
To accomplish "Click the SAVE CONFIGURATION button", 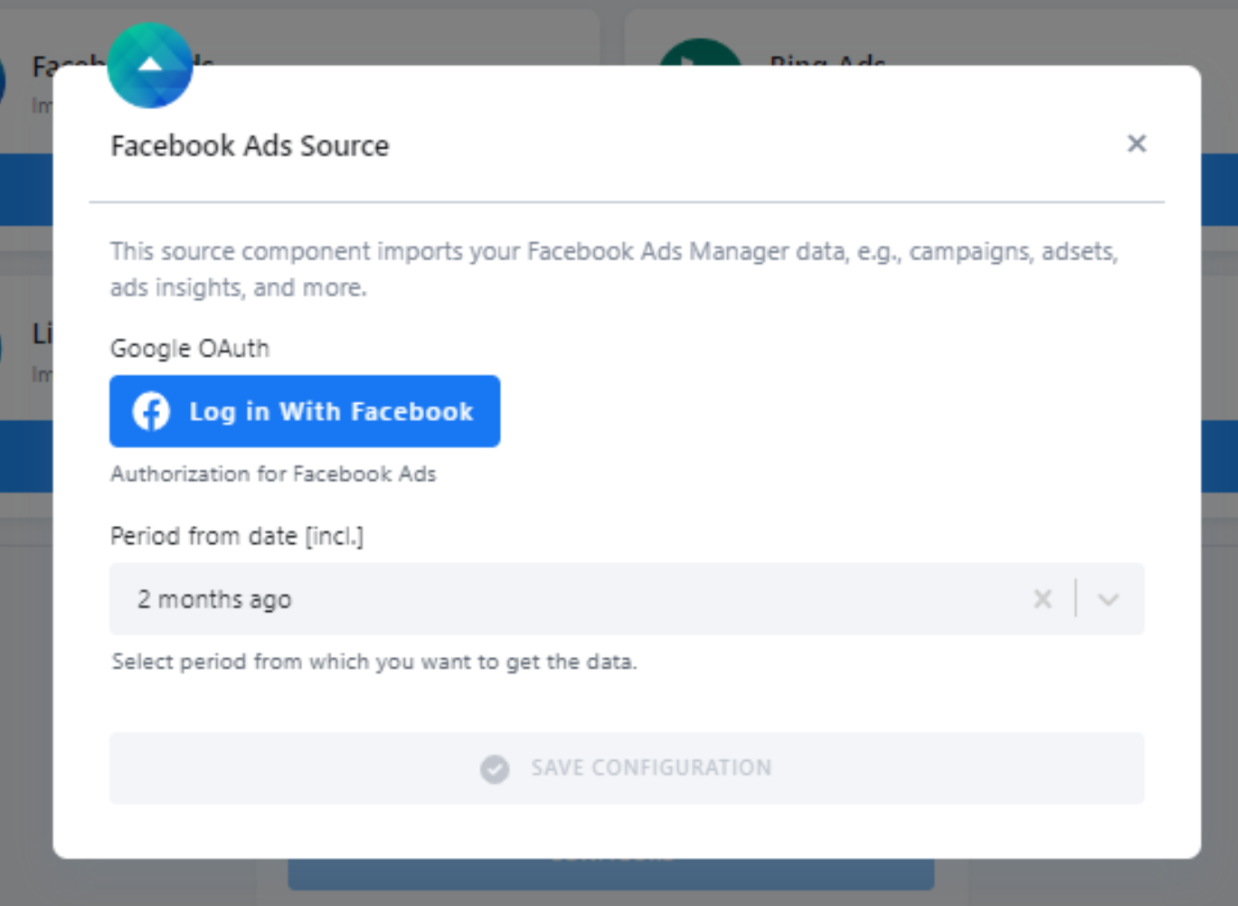I will click(626, 768).
